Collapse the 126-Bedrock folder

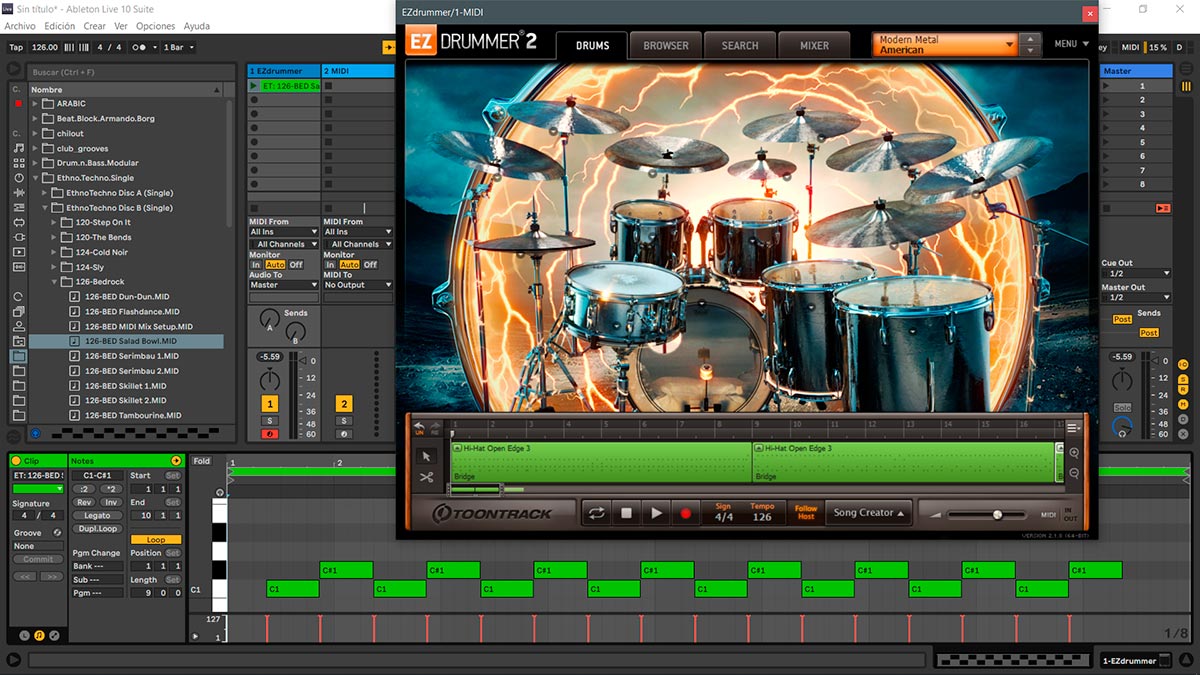click(x=54, y=282)
